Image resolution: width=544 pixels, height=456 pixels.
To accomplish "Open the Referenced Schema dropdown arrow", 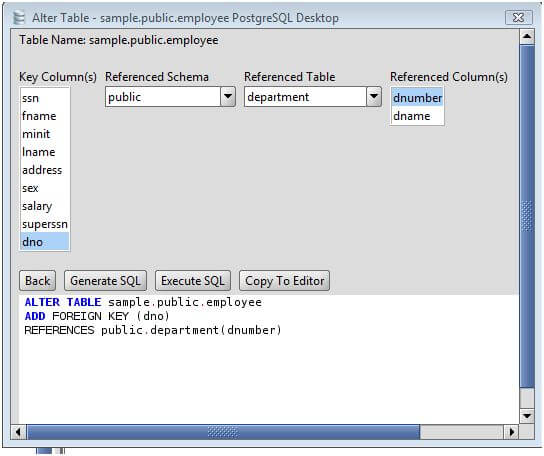I will pos(228,96).
